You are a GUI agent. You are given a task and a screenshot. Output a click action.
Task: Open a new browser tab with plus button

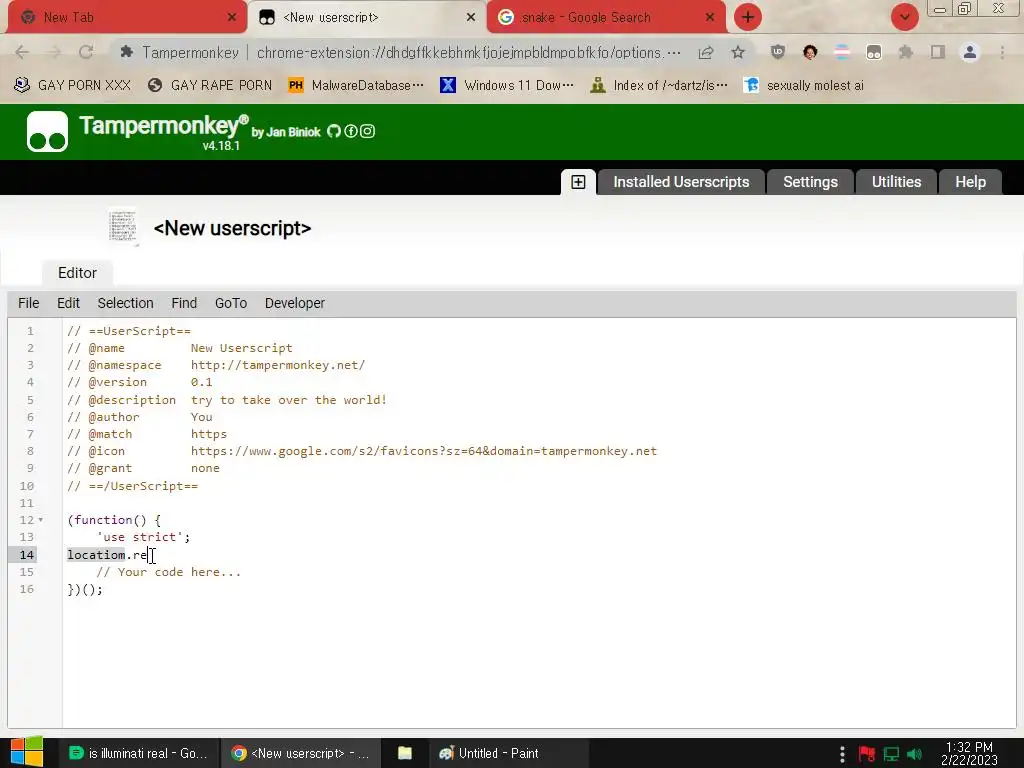tap(748, 17)
